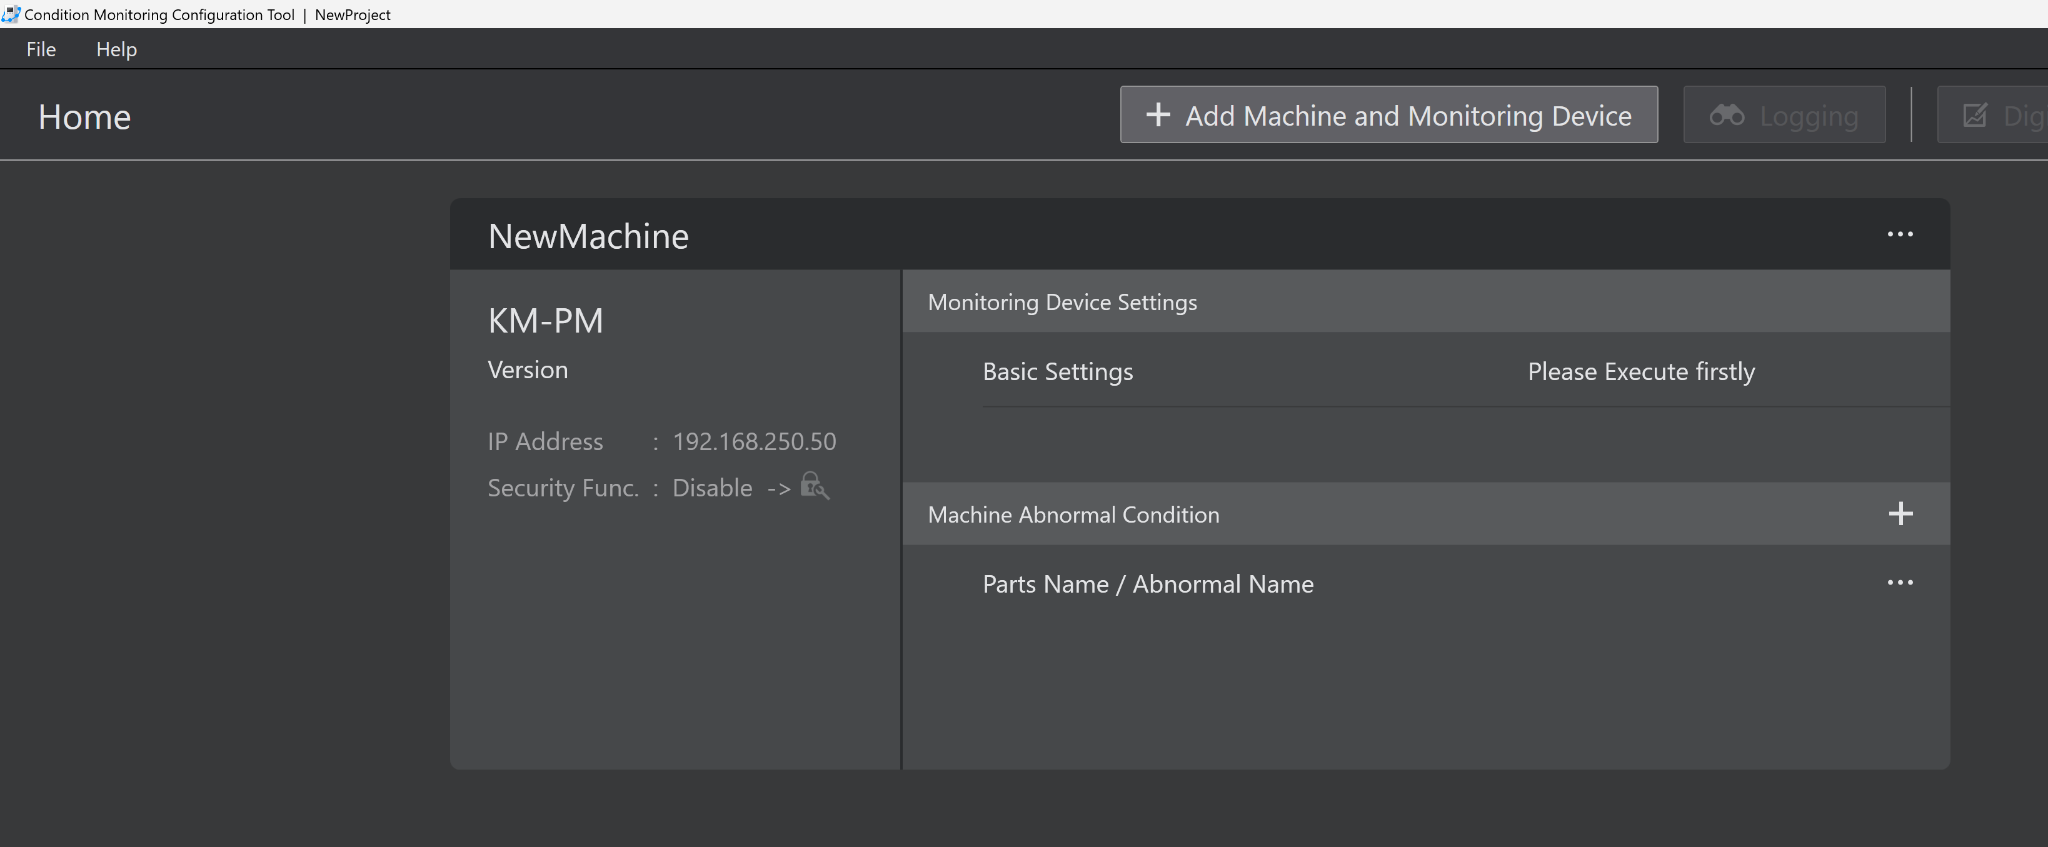
Task: Open the NewMachine three-dot options menu
Action: (x=1900, y=235)
